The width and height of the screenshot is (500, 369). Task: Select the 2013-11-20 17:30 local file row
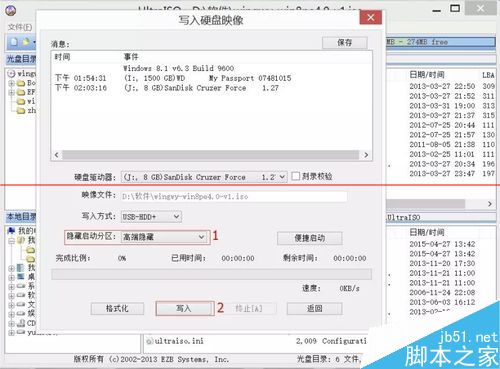click(442, 263)
